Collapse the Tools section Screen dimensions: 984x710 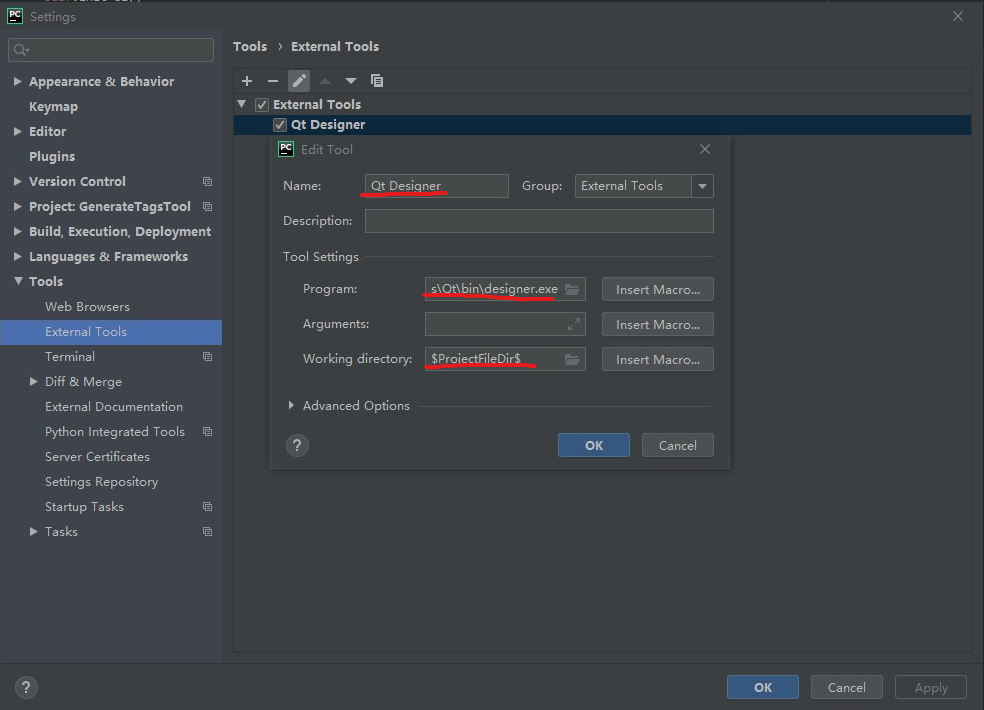point(18,281)
